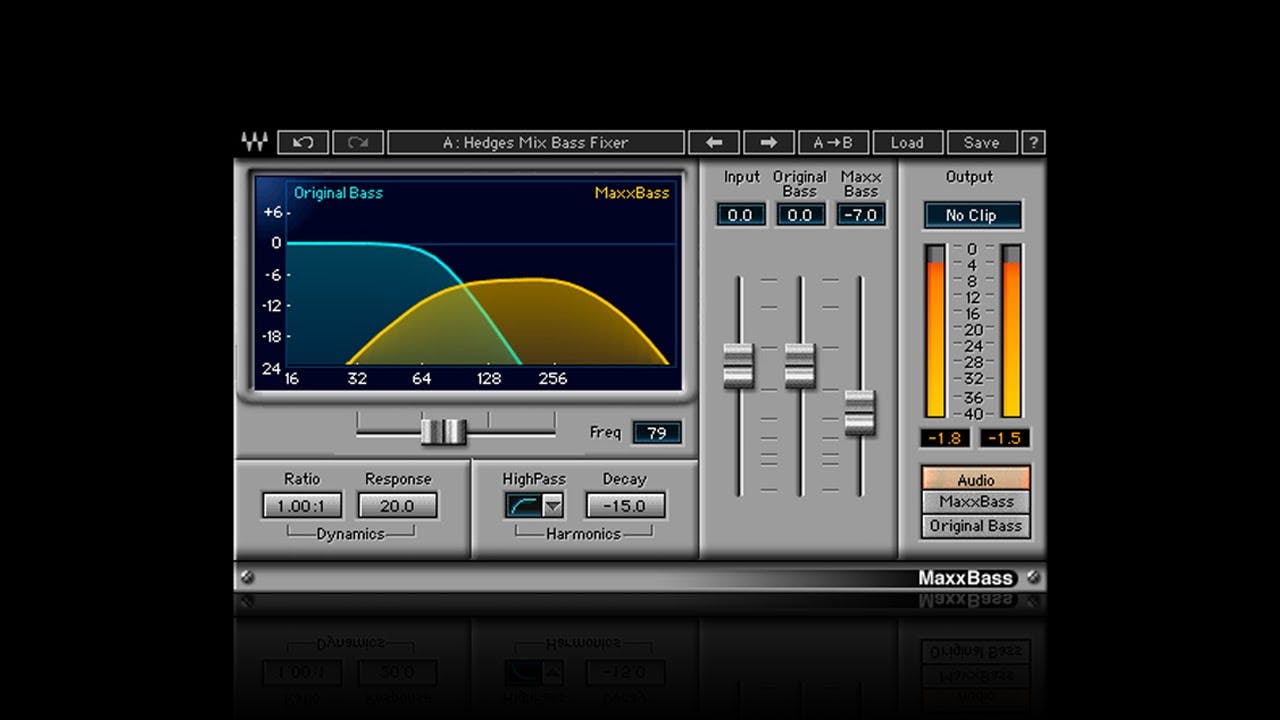Click the A→B compare icon

[833, 142]
